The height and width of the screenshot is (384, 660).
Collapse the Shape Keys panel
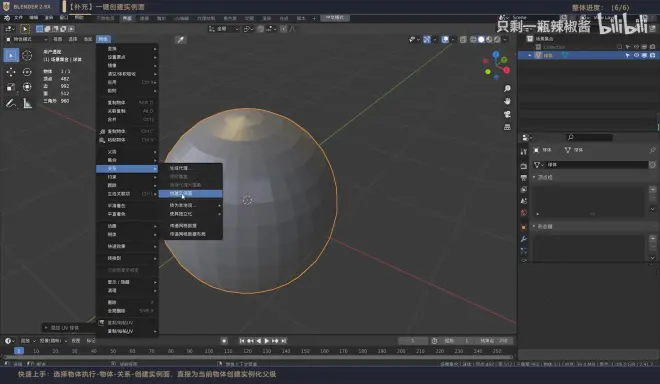pyautogui.click(x=534, y=227)
